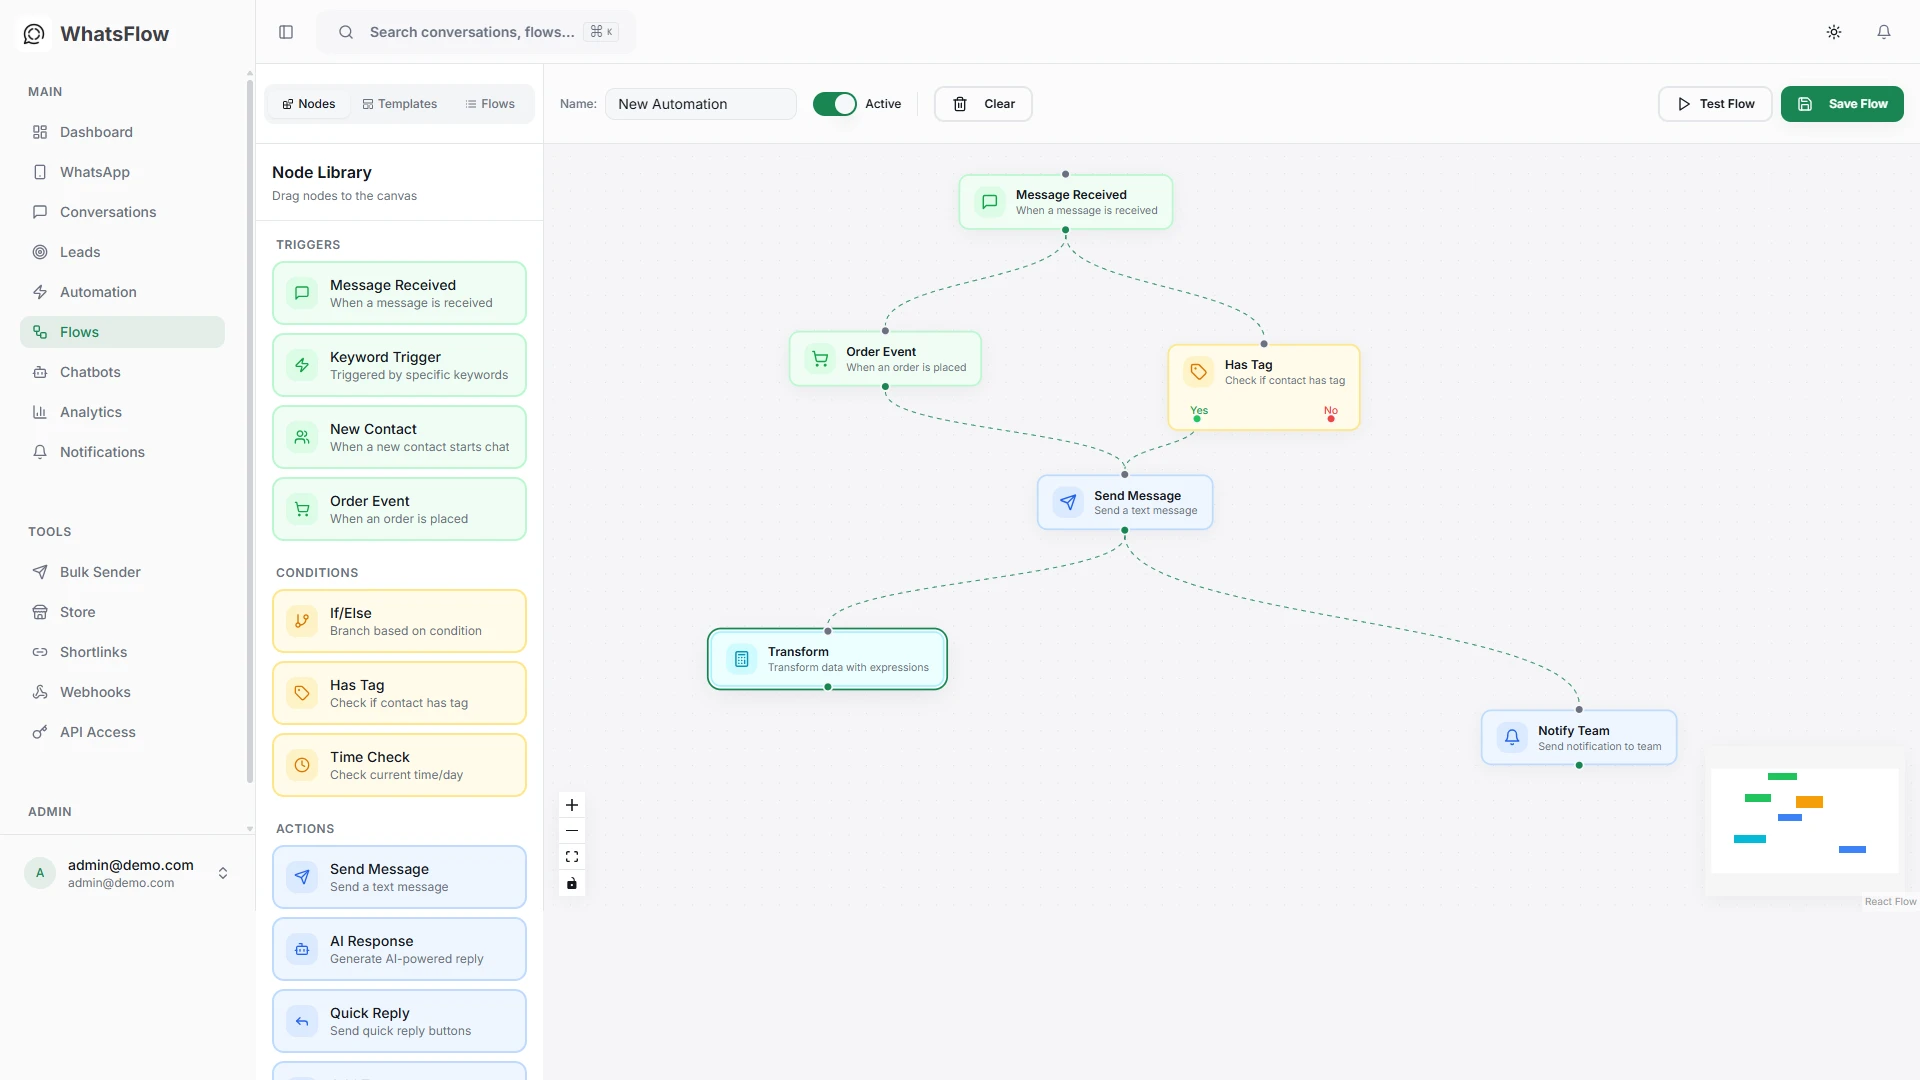Screen dimensions: 1920x1080
Task: Toggle light/dark theme sun icon
Action: pyautogui.click(x=1834, y=32)
